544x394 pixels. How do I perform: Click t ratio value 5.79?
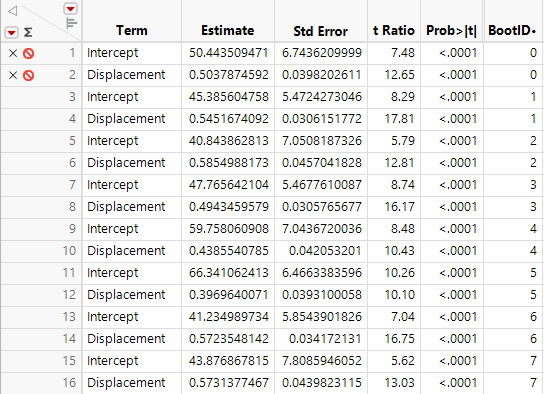[x=403, y=141]
